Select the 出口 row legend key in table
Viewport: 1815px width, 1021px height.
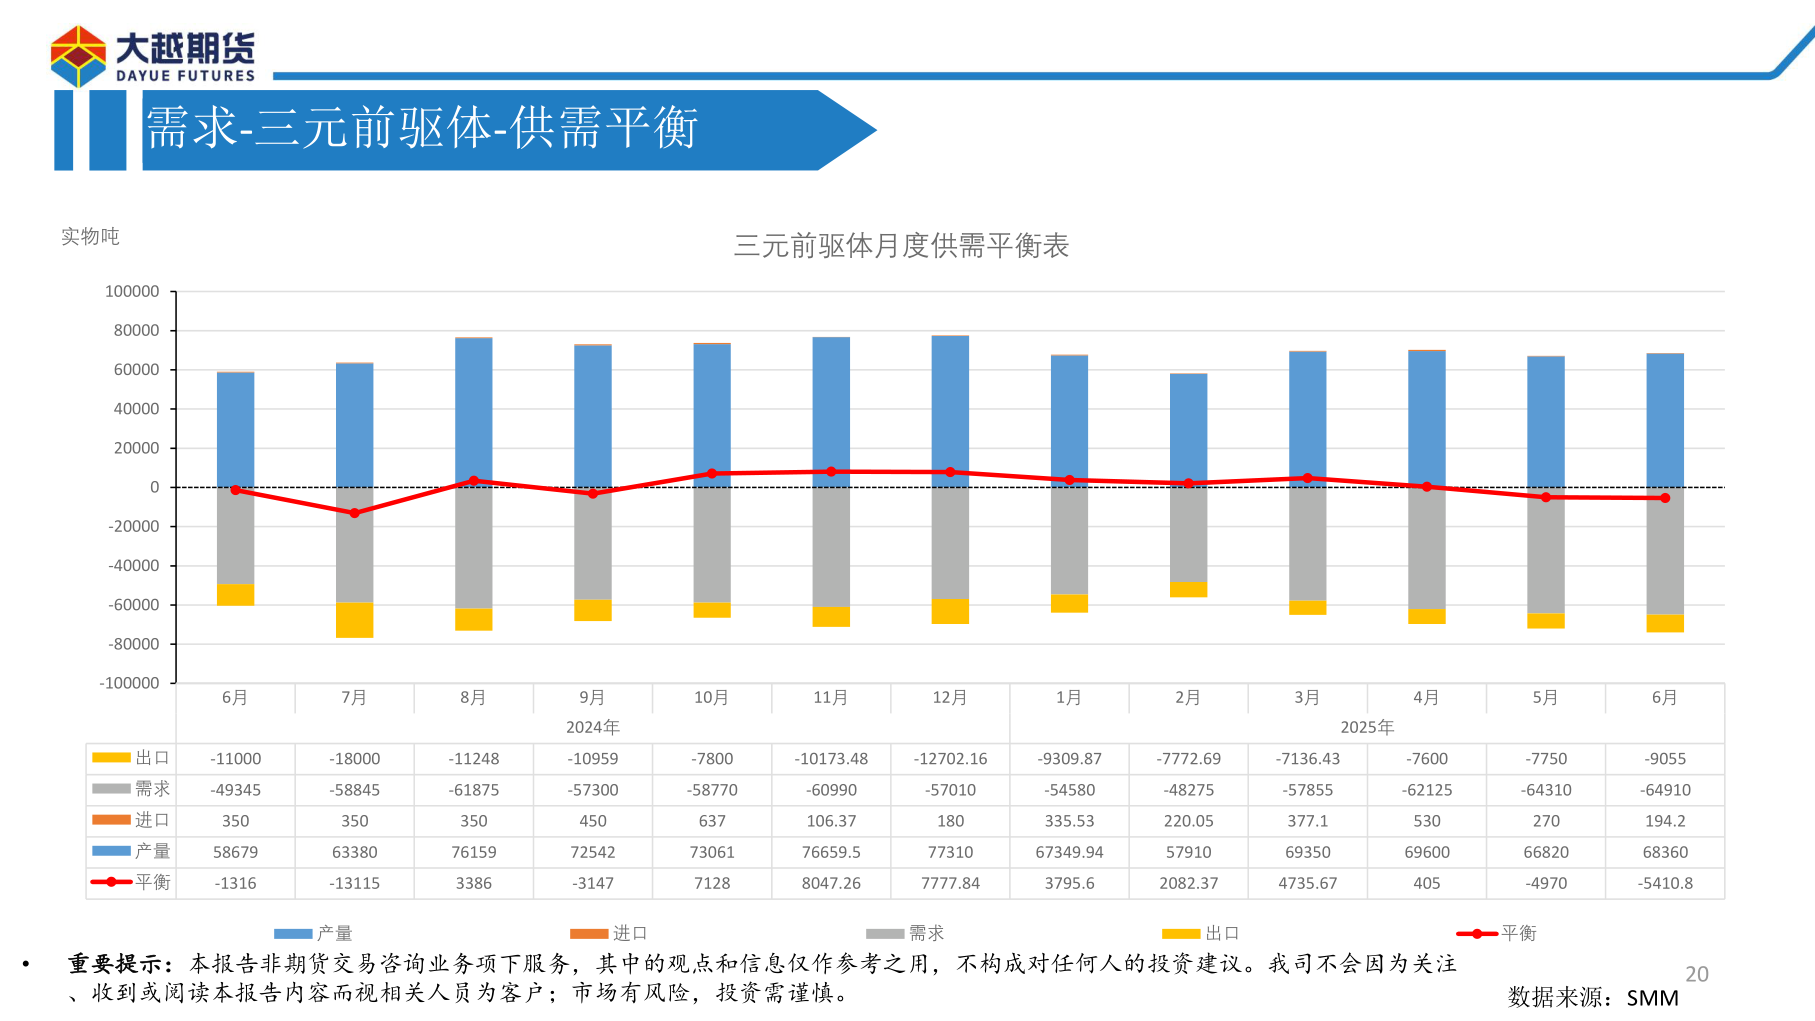(111, 758)
